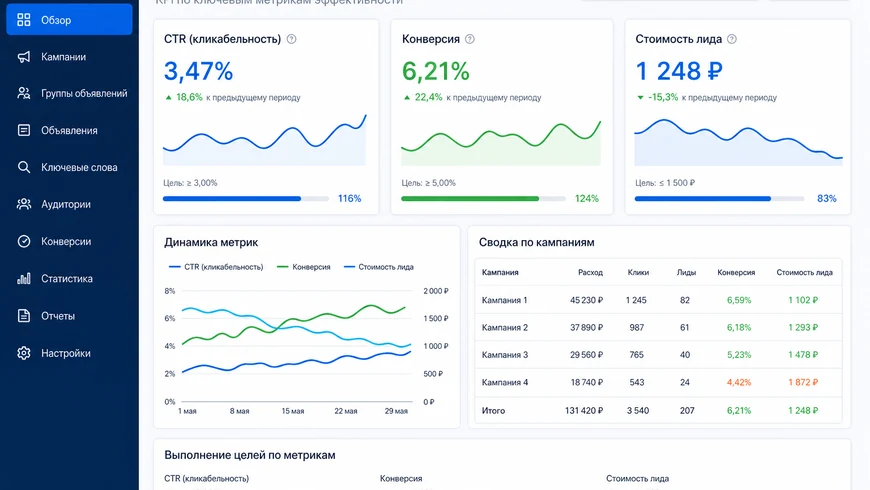Click the Объявления document icon

(x=24, y=130)
